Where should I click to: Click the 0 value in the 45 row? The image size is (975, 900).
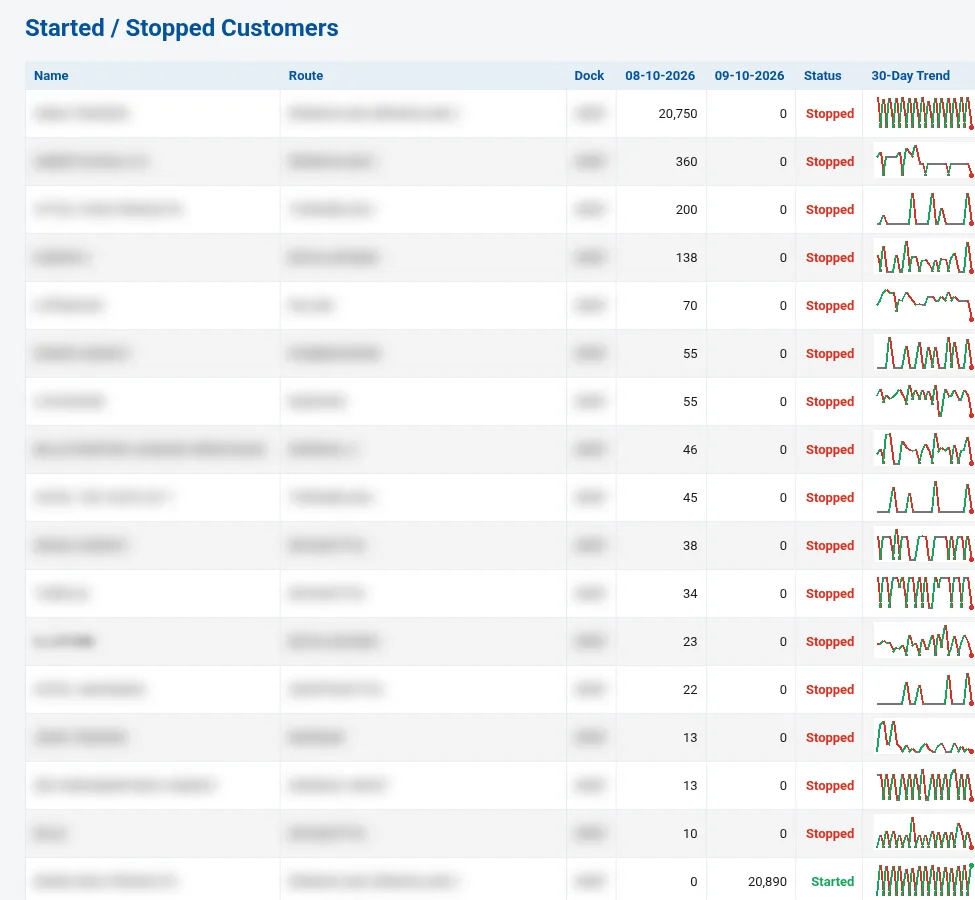click(783, 498)
